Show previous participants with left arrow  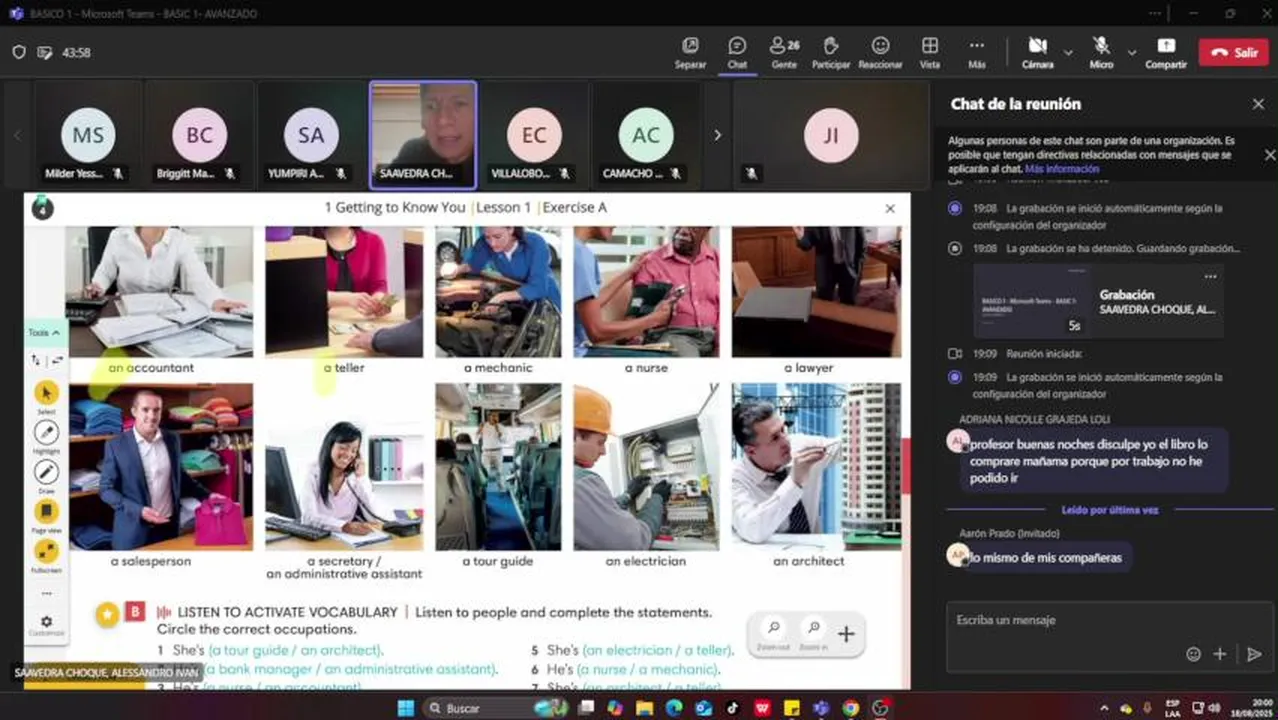click(x=17, y=135)
